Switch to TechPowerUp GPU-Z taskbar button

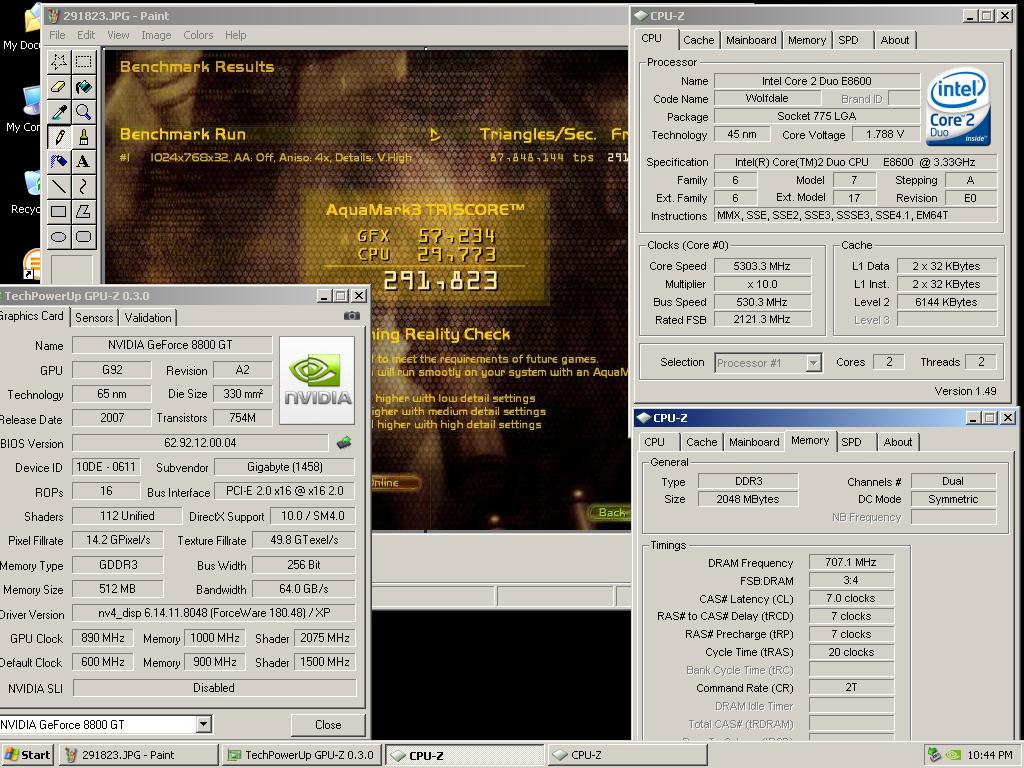coord(301,755)
